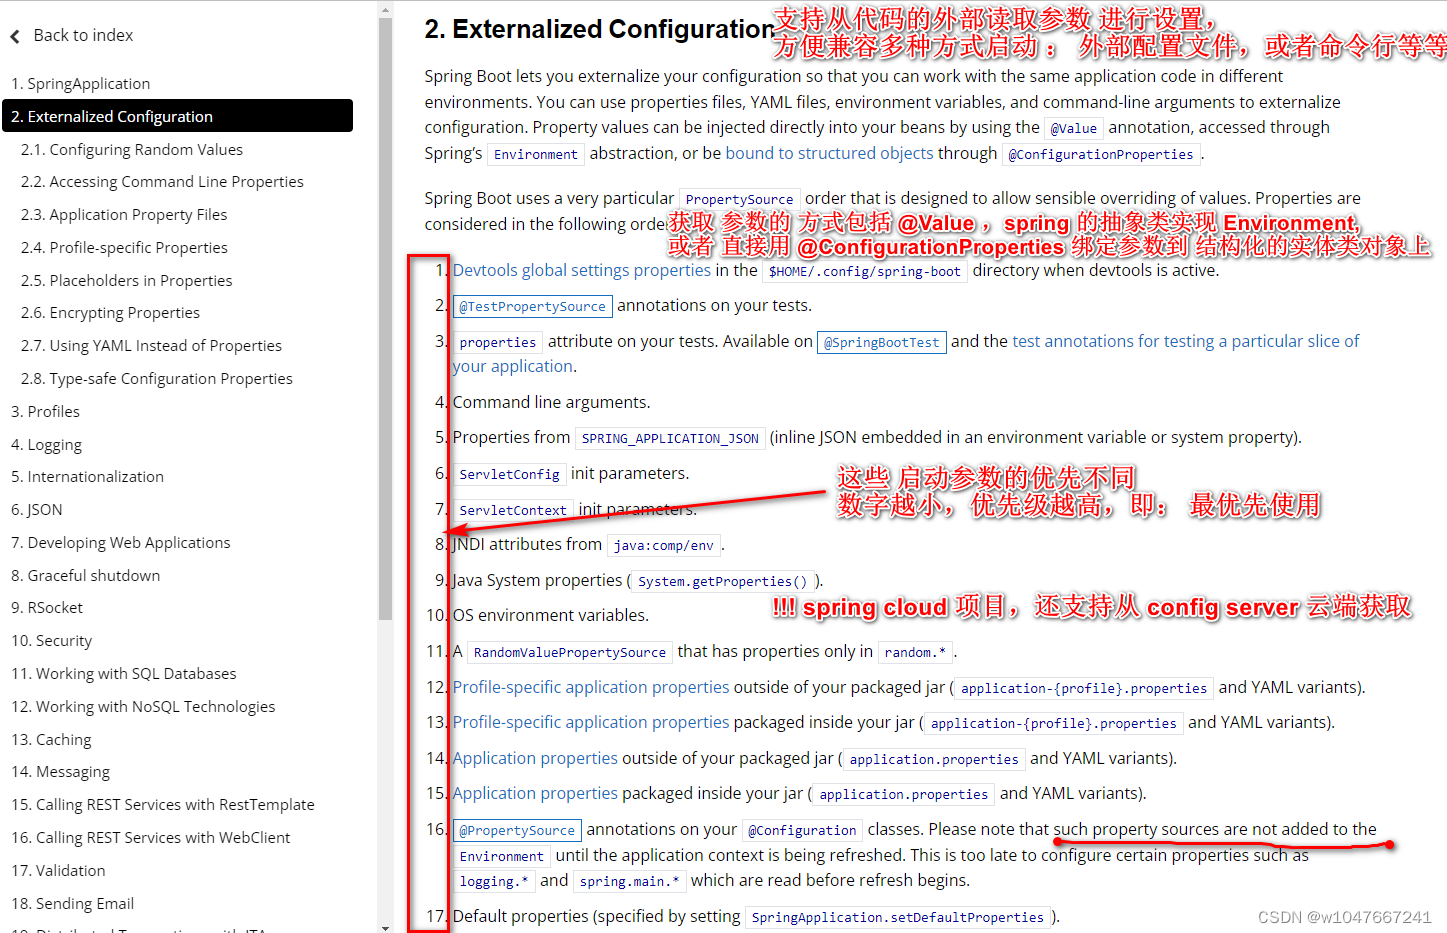This screenshot has width=1447, height=933.
Task: Click the Back to index arrow icon
Action: pos(15,37)
